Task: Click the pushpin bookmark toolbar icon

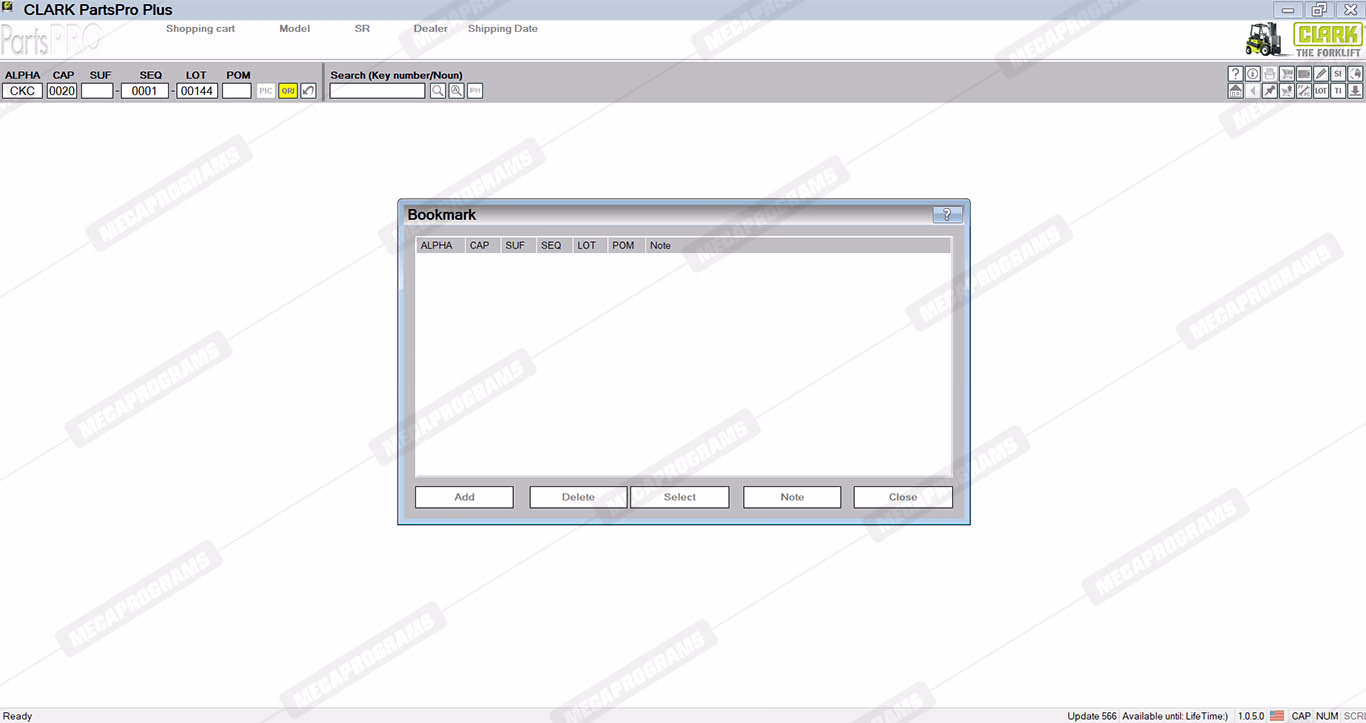Action: pos(1269,91)
